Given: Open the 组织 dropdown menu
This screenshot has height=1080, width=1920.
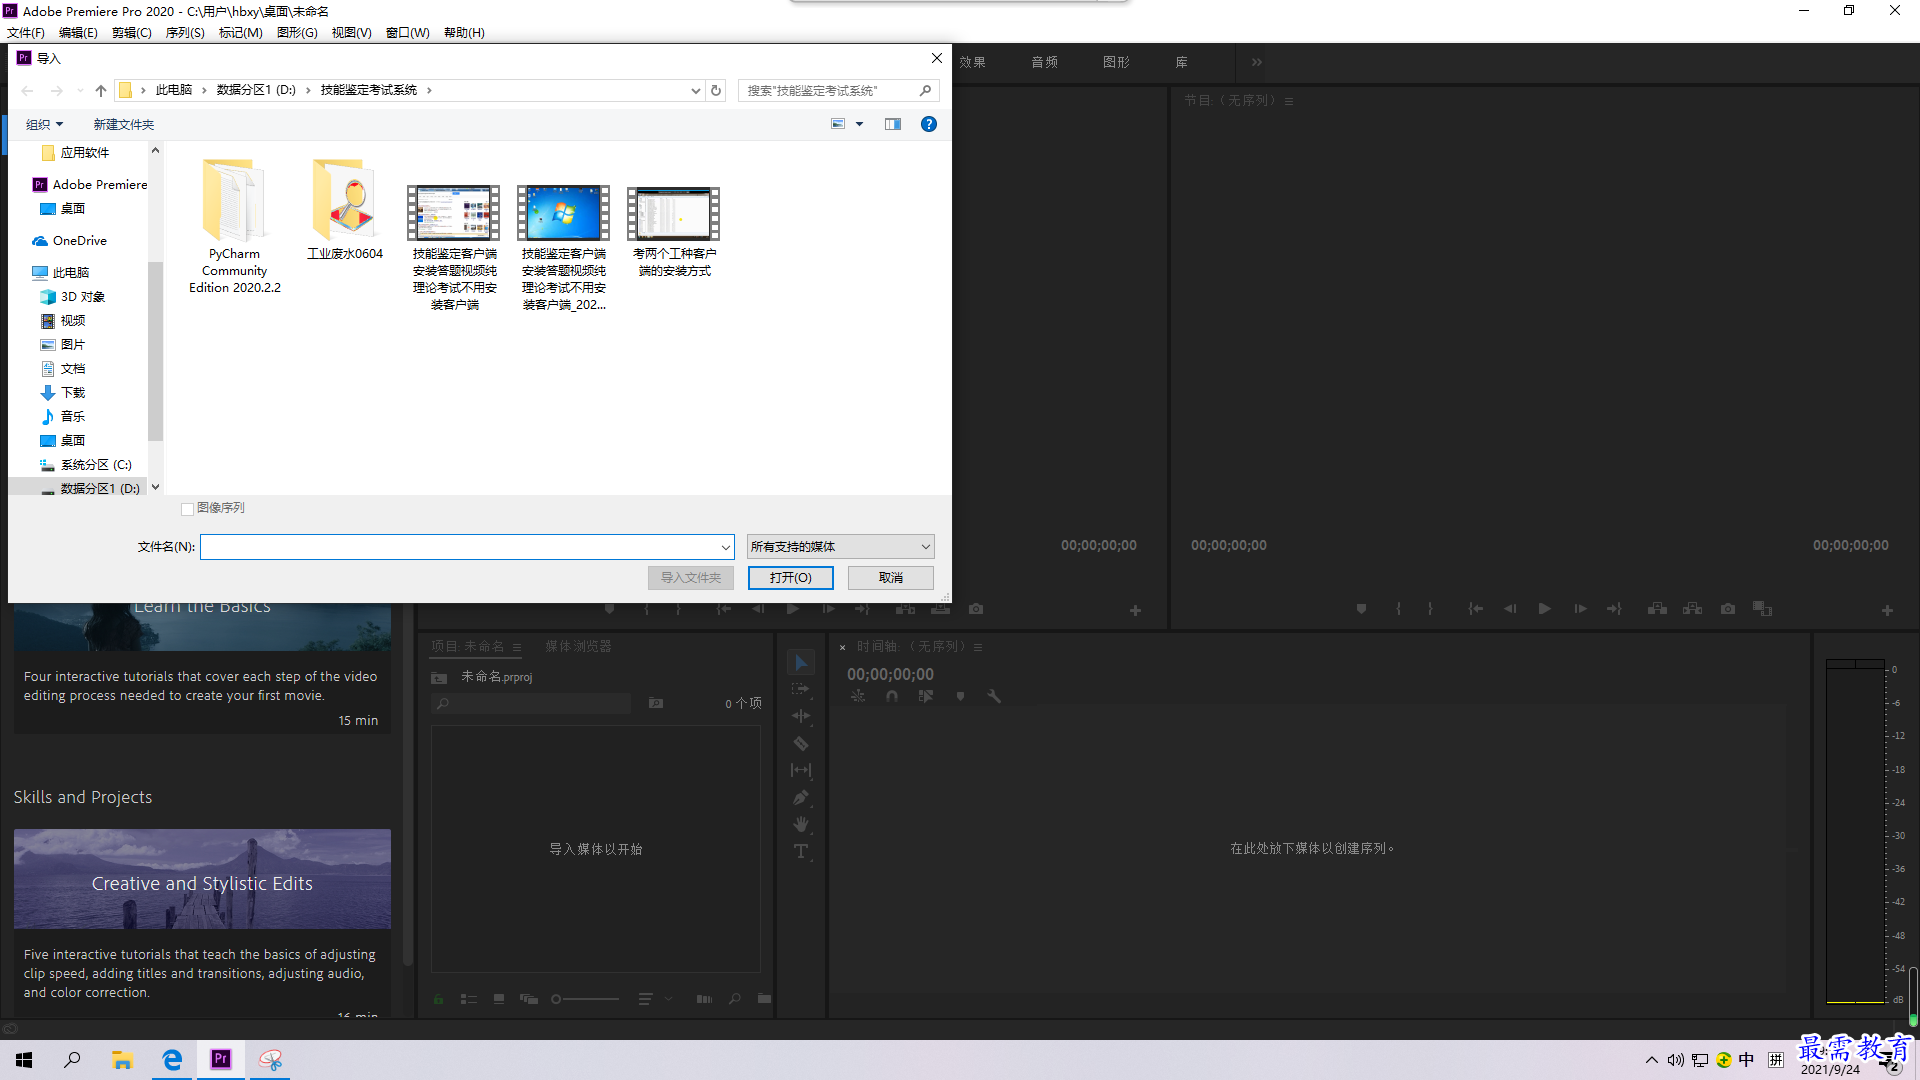Looking at the screenshot, I should [44, 125].
